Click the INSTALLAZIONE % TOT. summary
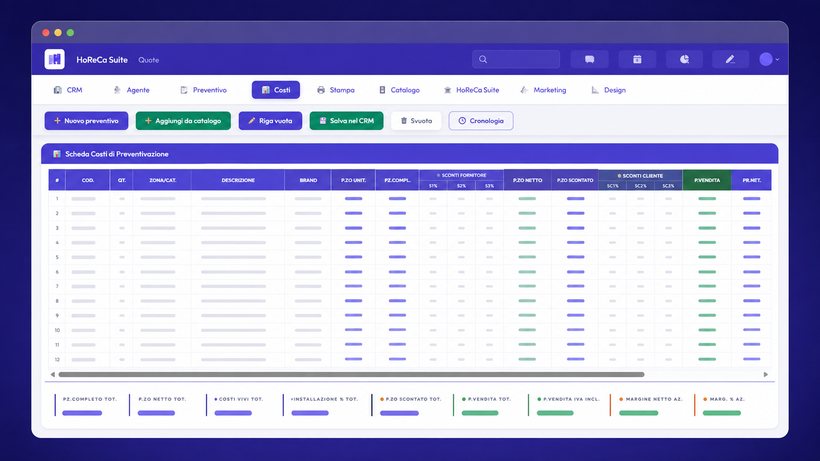820x461 pixels. [322, 405]
